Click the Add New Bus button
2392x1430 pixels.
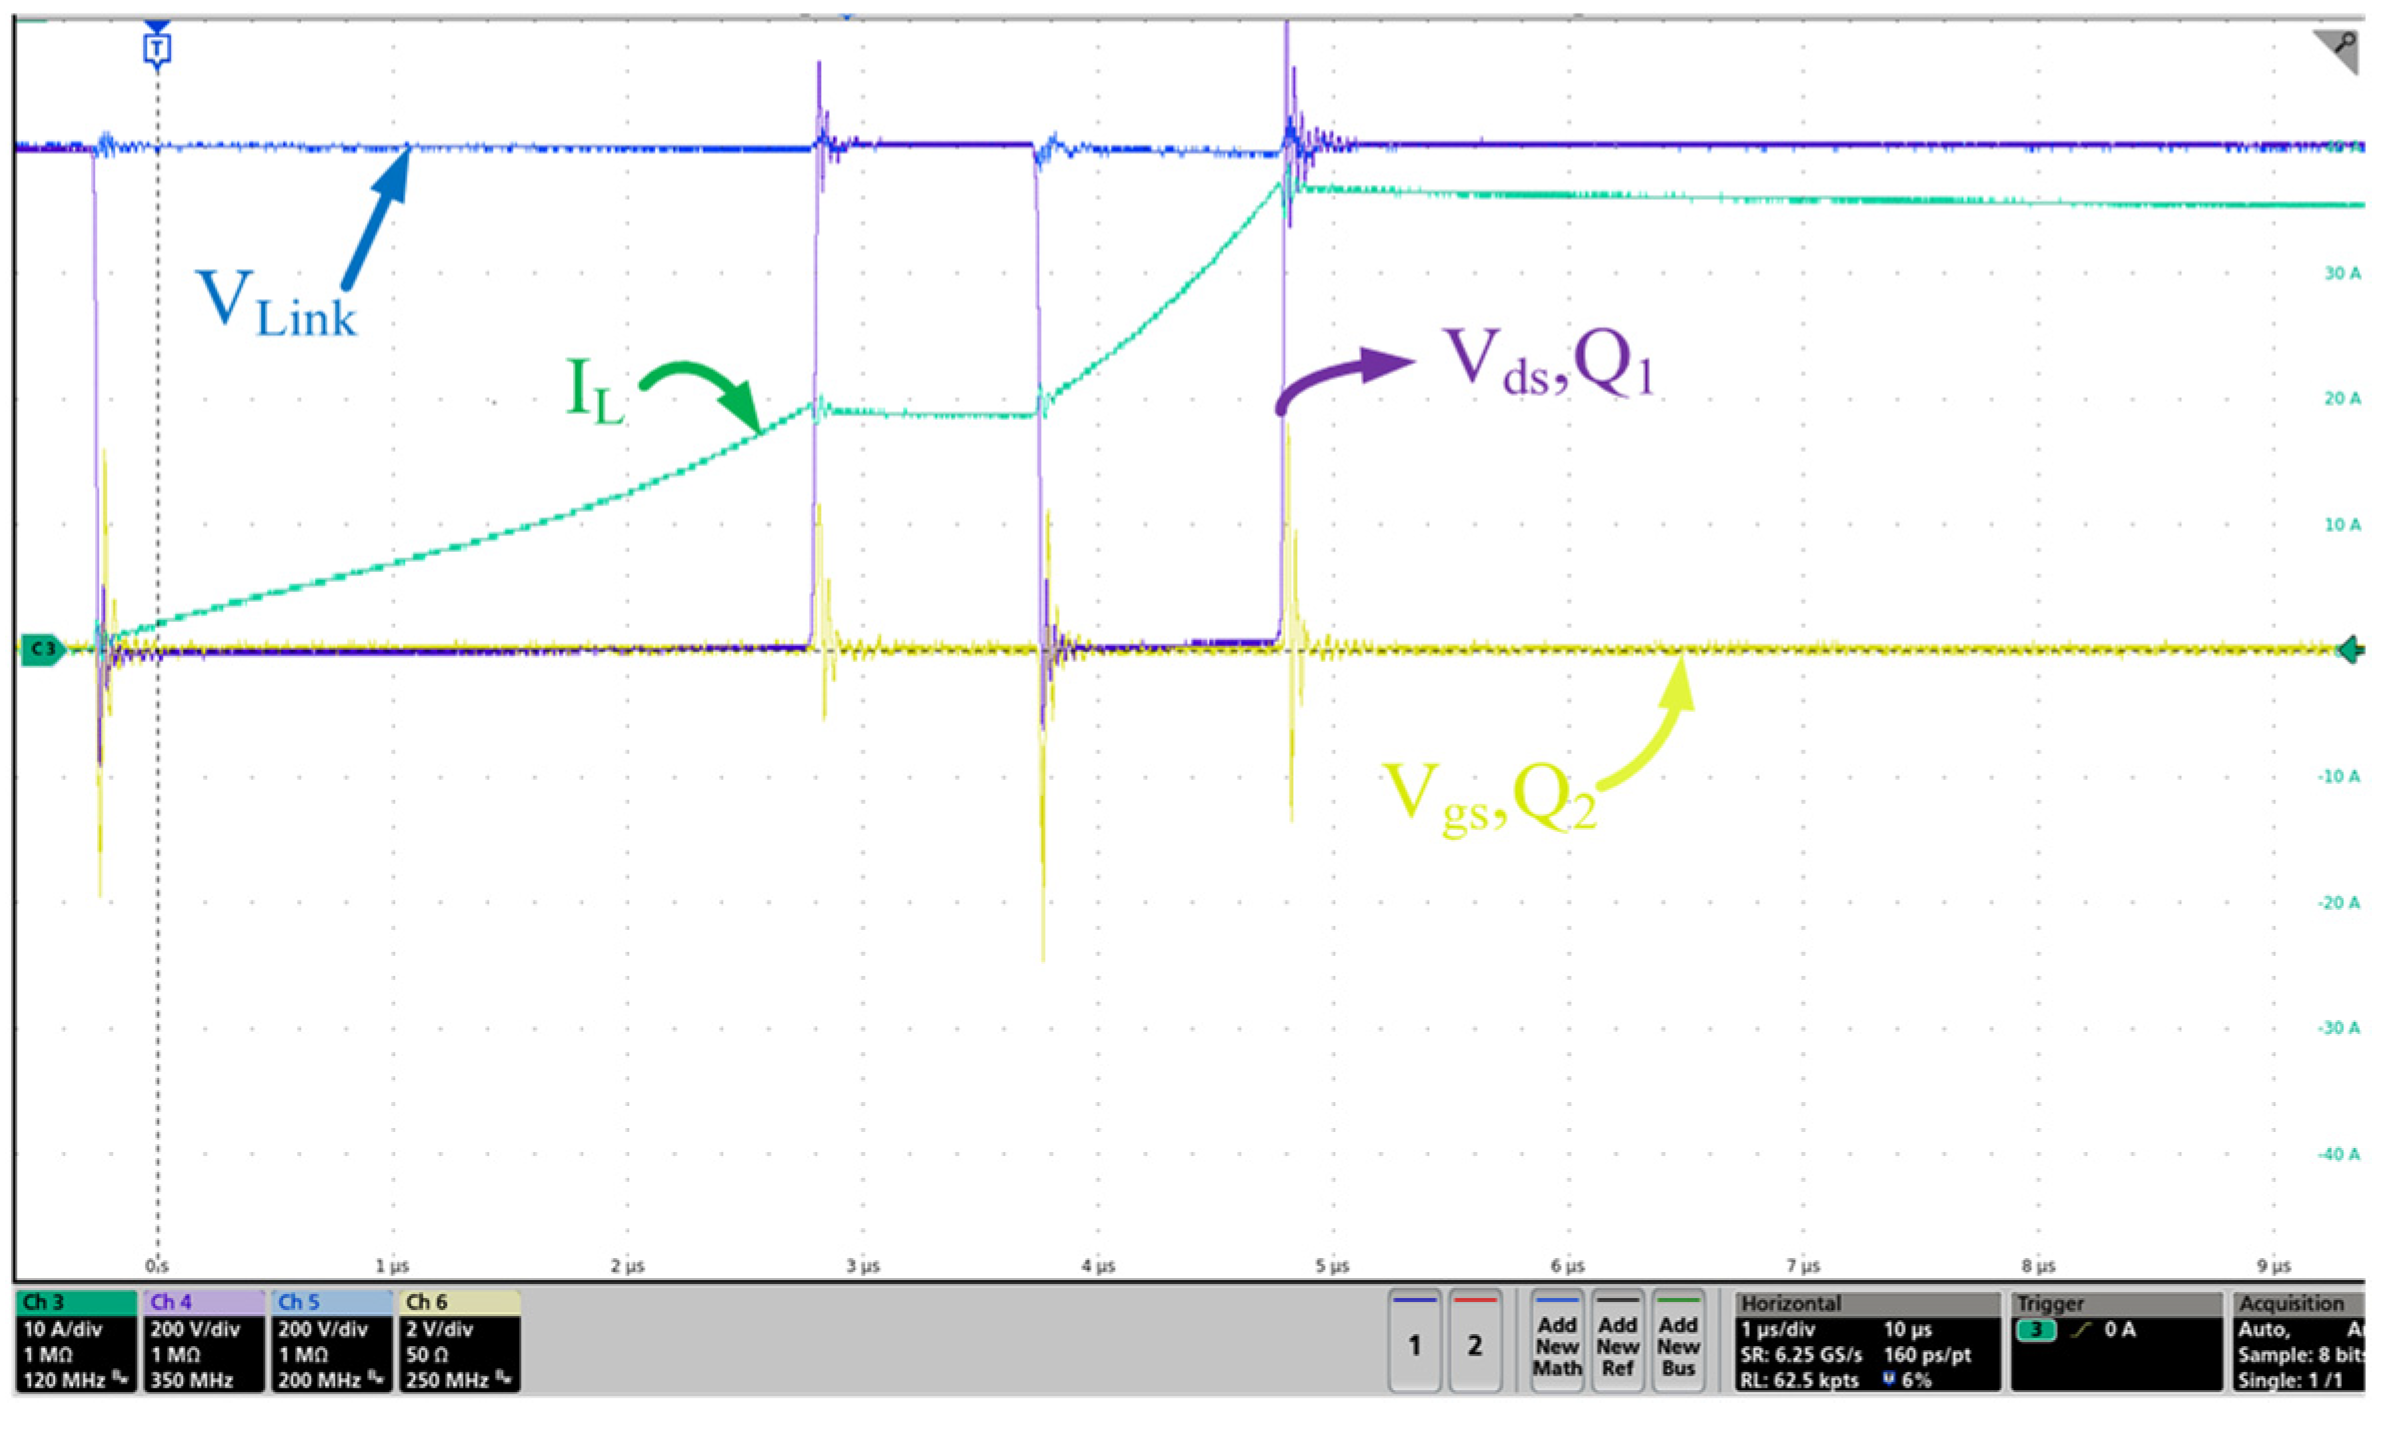1678,1345
